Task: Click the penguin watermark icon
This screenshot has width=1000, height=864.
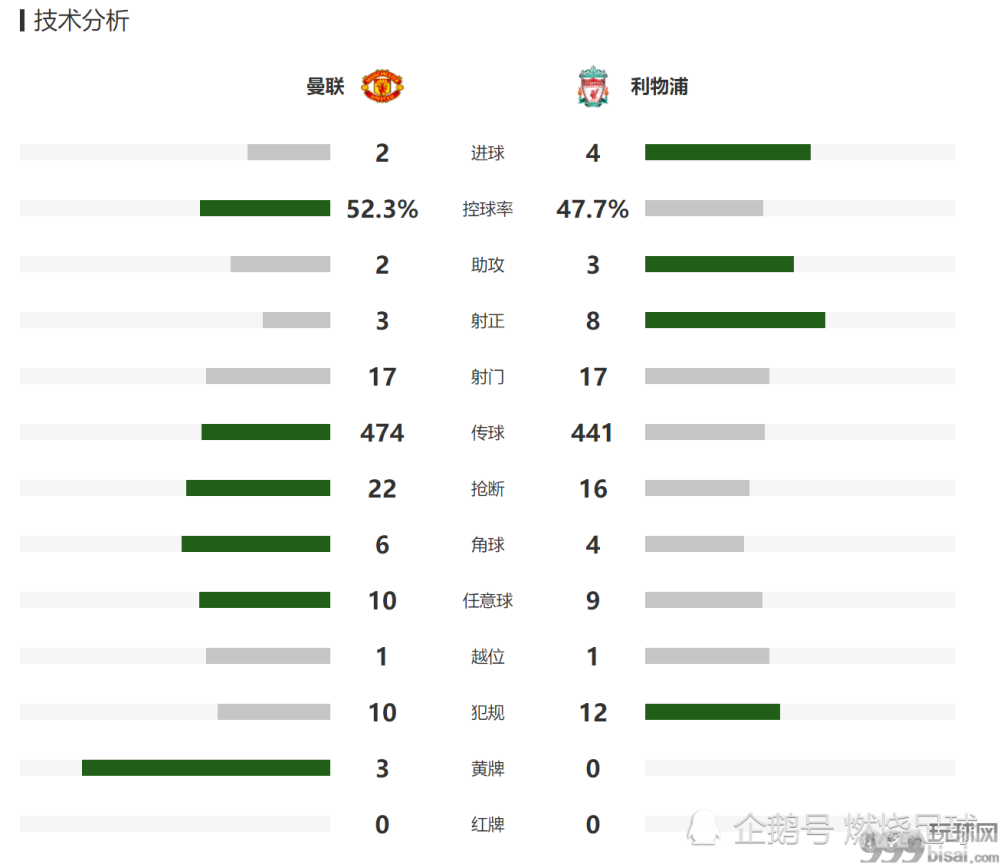Action: (703, 828)
